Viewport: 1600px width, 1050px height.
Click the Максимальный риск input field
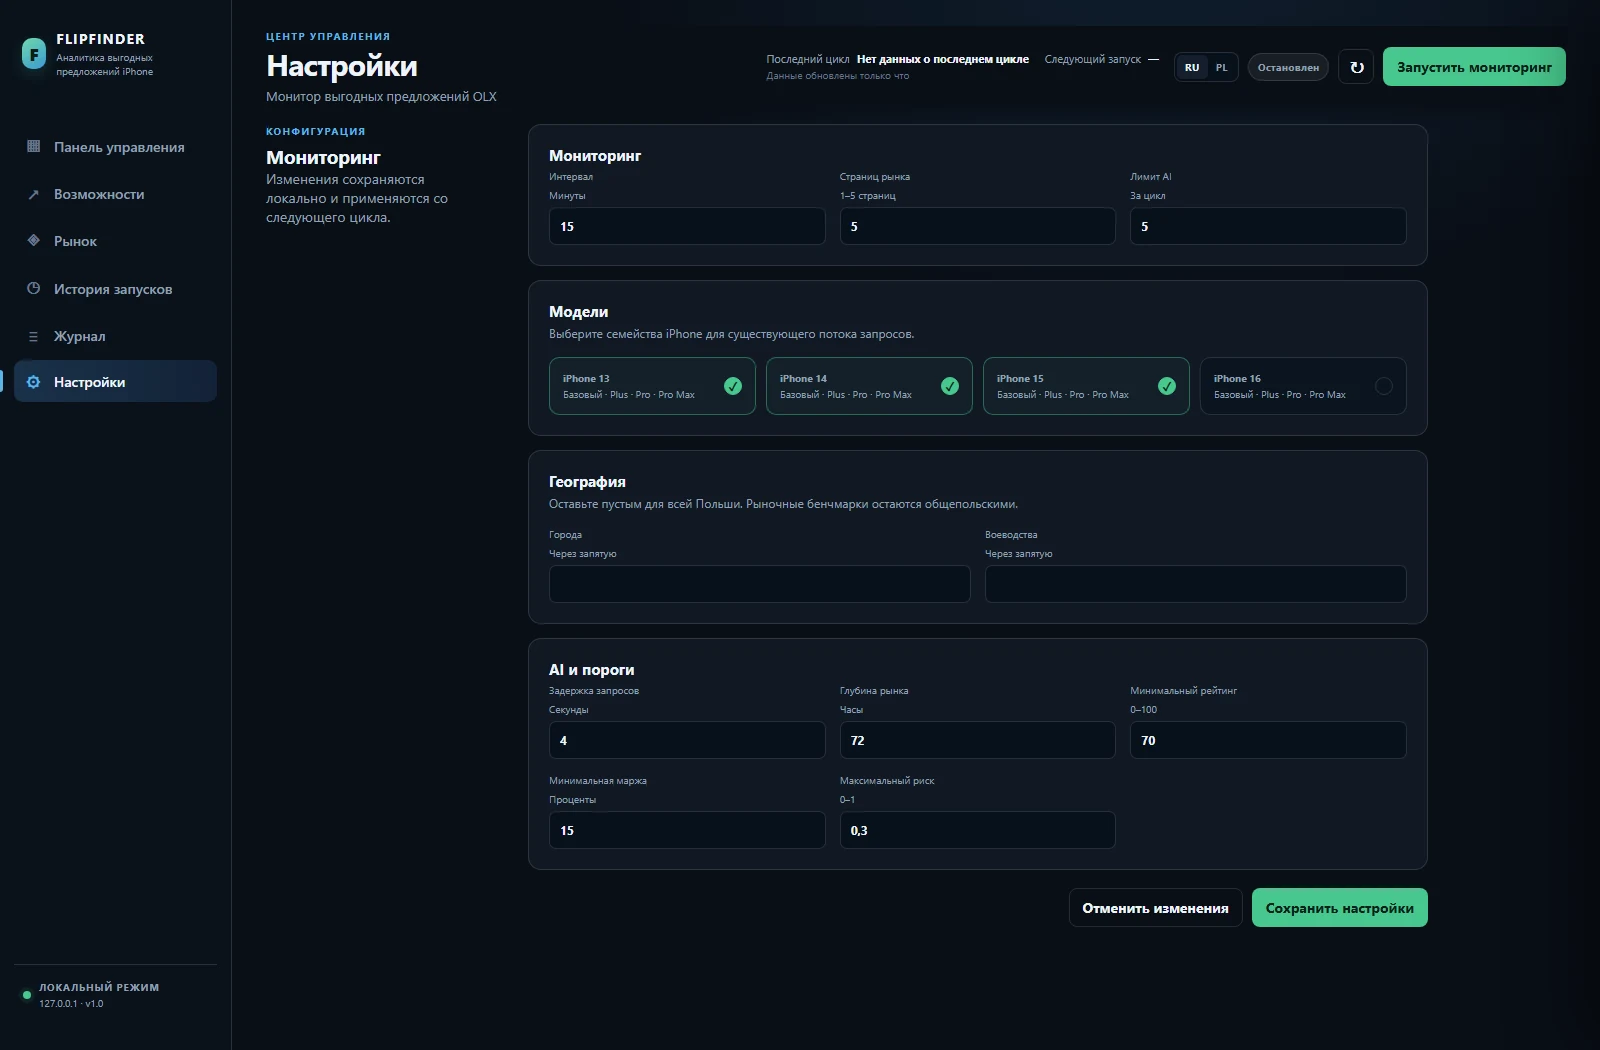pos(977,830)
